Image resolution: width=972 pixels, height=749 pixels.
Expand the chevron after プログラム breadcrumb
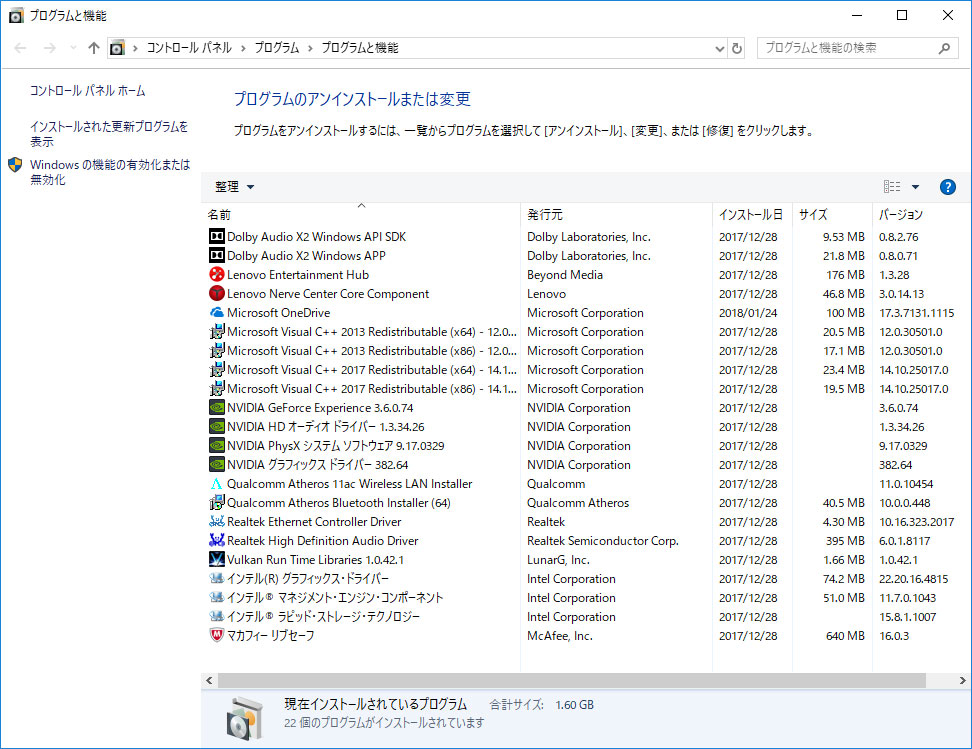[310, 48]
